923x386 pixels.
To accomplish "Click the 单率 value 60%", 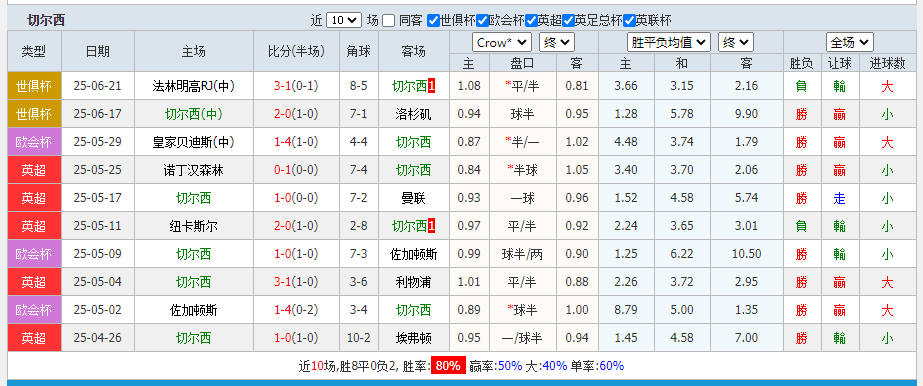I will click(x=612, y=365).
